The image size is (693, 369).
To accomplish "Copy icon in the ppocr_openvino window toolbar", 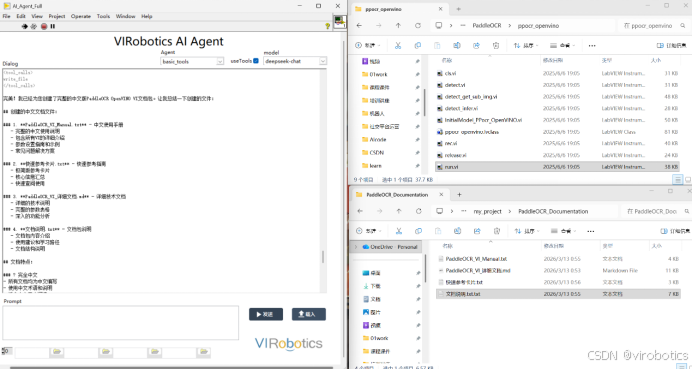I will [x=418, y=46].
